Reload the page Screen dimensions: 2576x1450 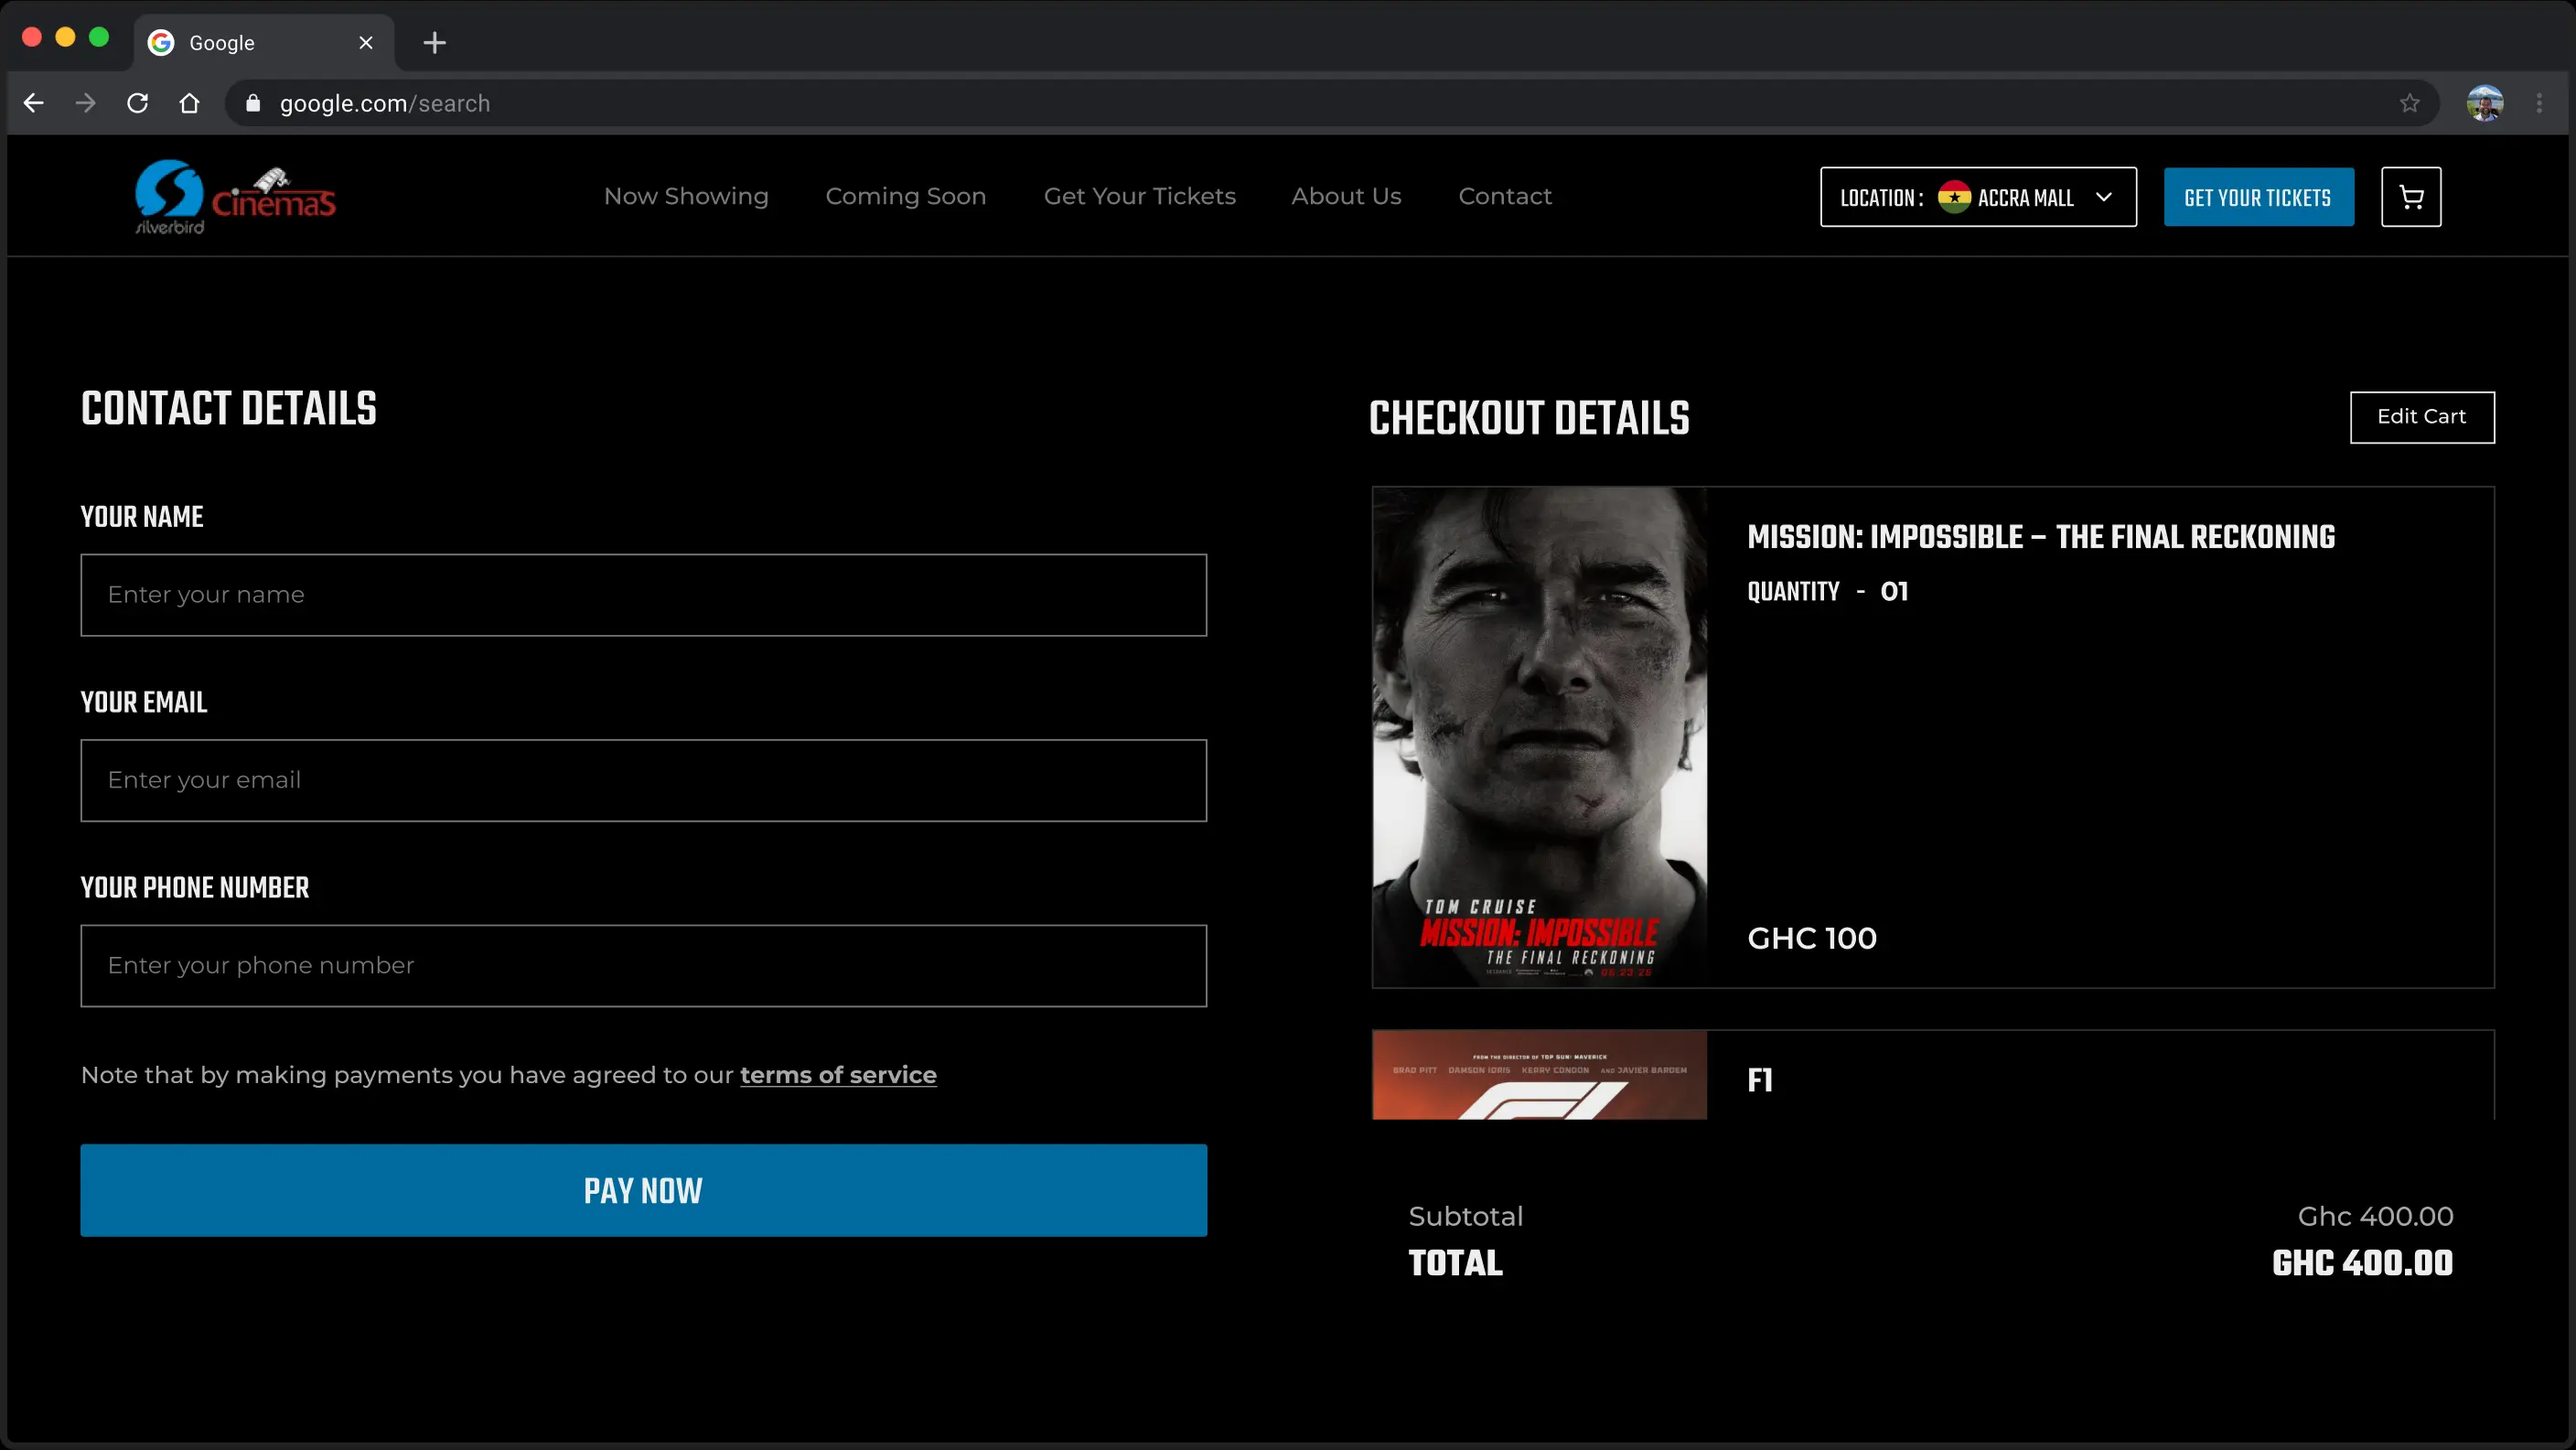tap(138, 103)
